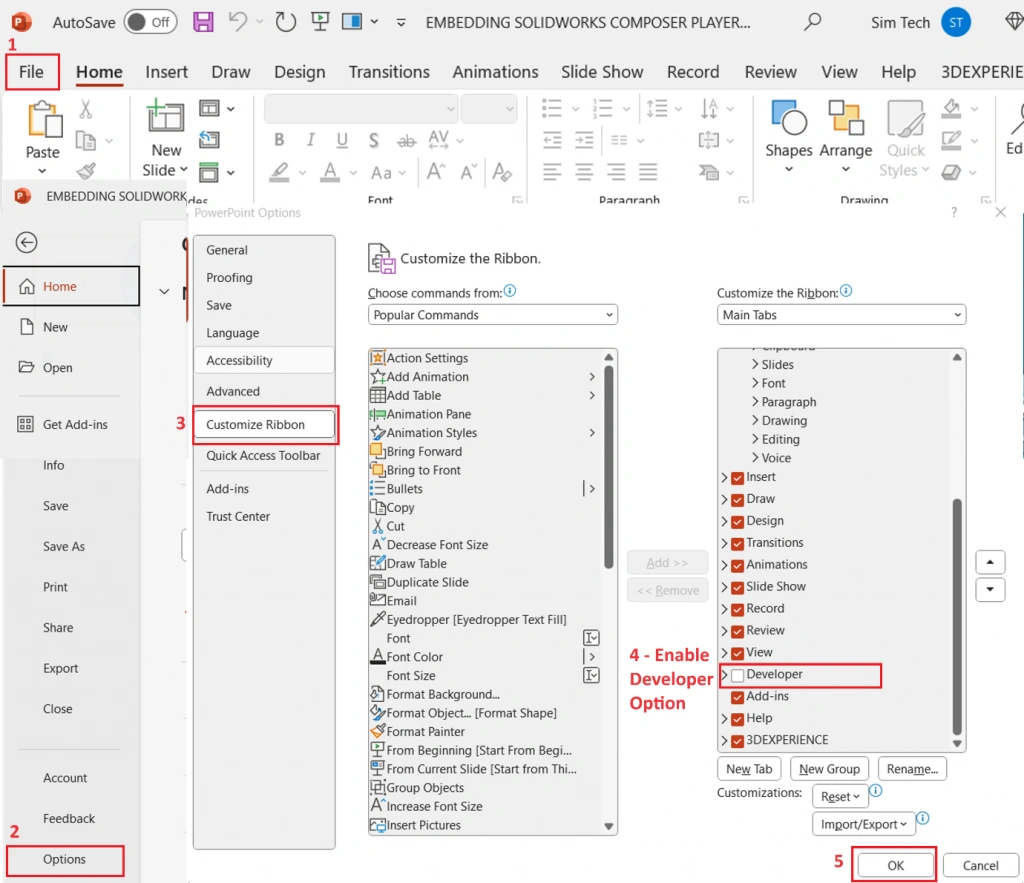Screen dimensions: 1024x883
Task: Click the New Slide icon
Action: click(165, 116)
